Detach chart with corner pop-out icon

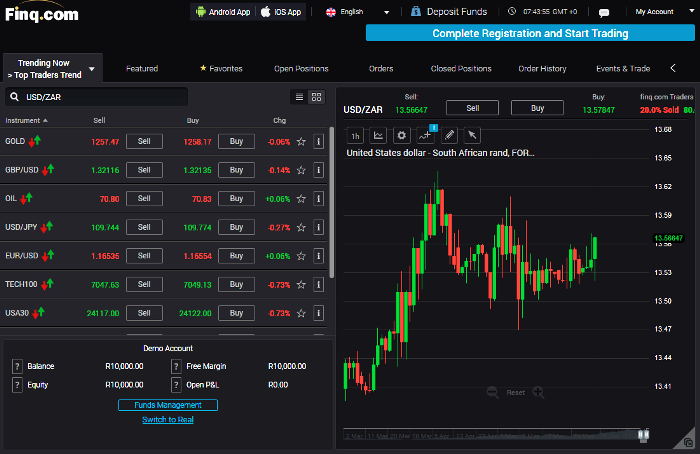click(x=688, y=442)
